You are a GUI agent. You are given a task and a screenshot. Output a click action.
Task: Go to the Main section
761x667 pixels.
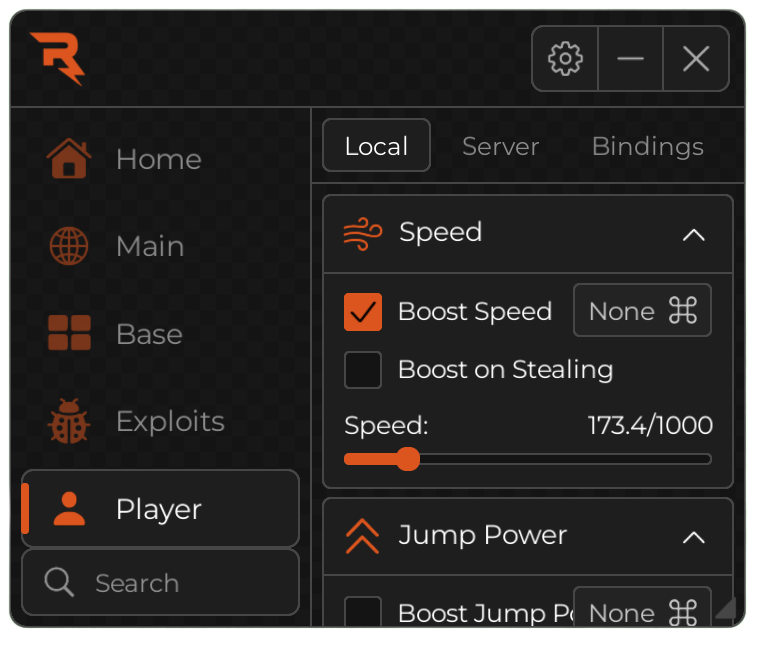point(160,246)
